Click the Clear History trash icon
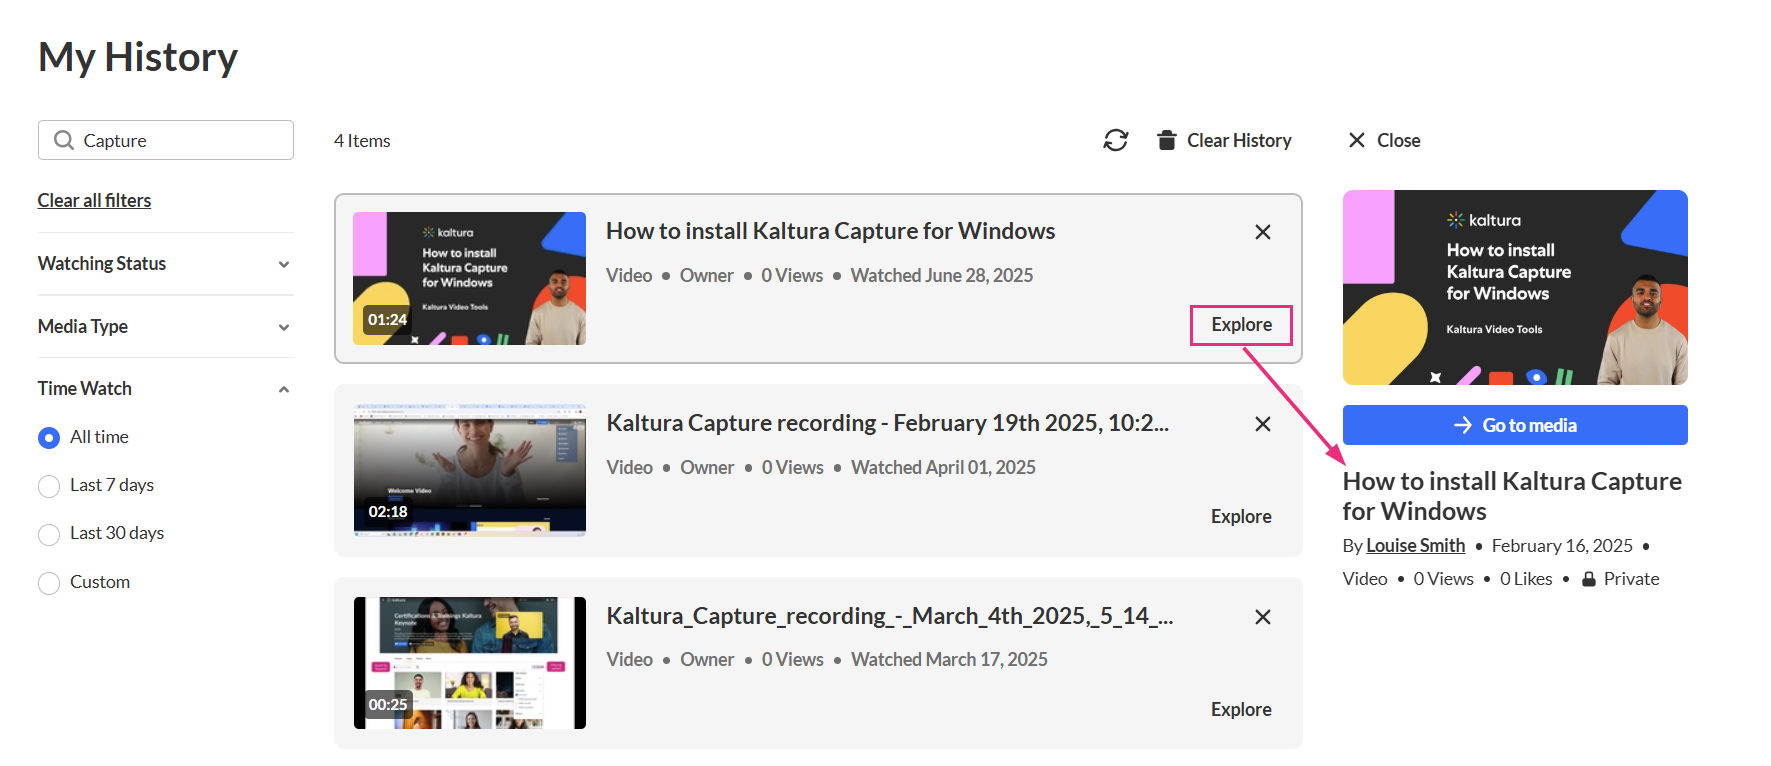1771x766 pixels. click(1166, 141)
